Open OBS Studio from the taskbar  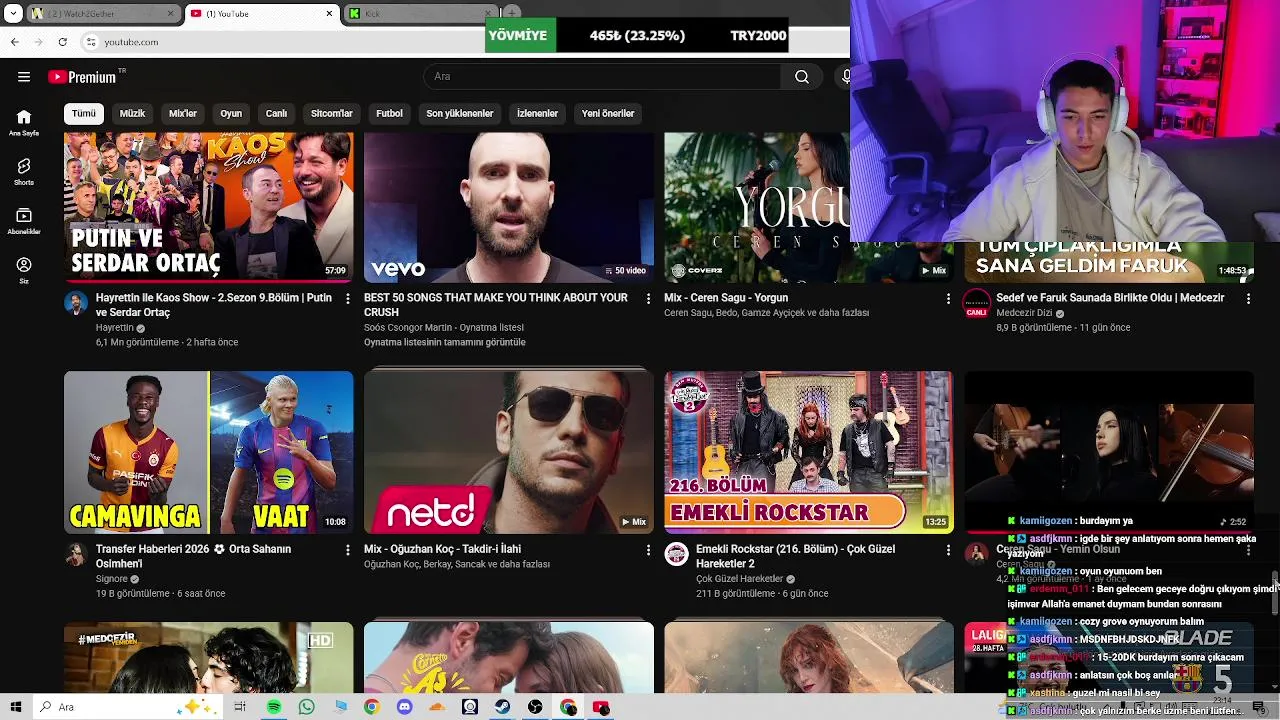coord(535,707)
